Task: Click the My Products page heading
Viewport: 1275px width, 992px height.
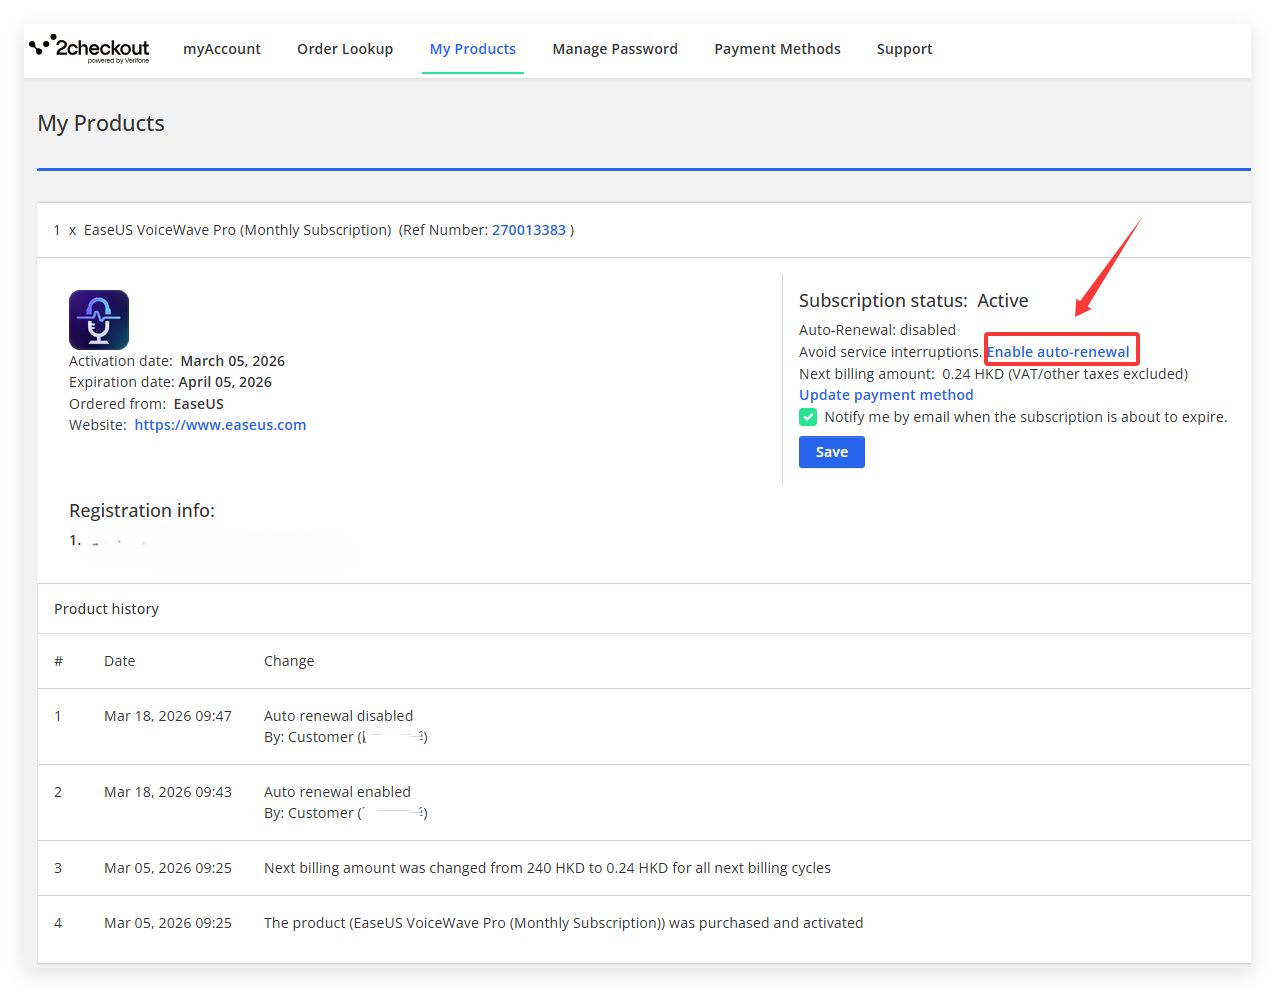Action: point(101,123)
